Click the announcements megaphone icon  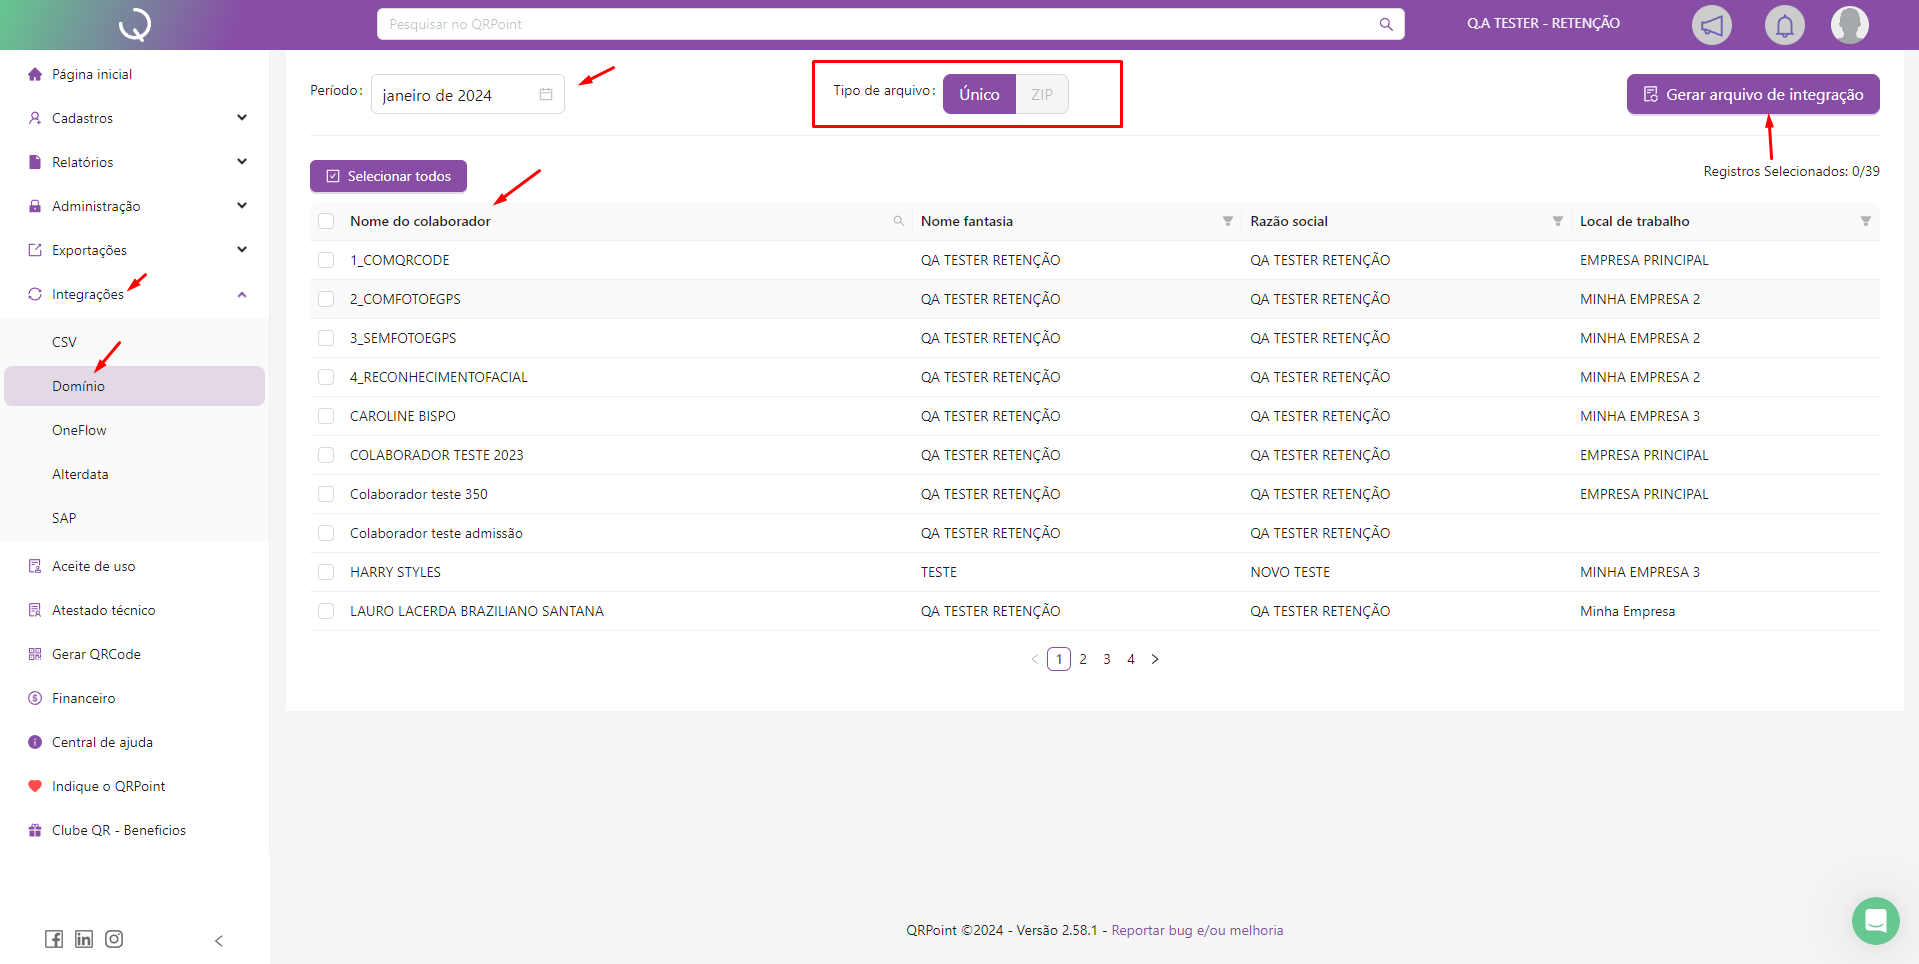(x=1711, y=25)
